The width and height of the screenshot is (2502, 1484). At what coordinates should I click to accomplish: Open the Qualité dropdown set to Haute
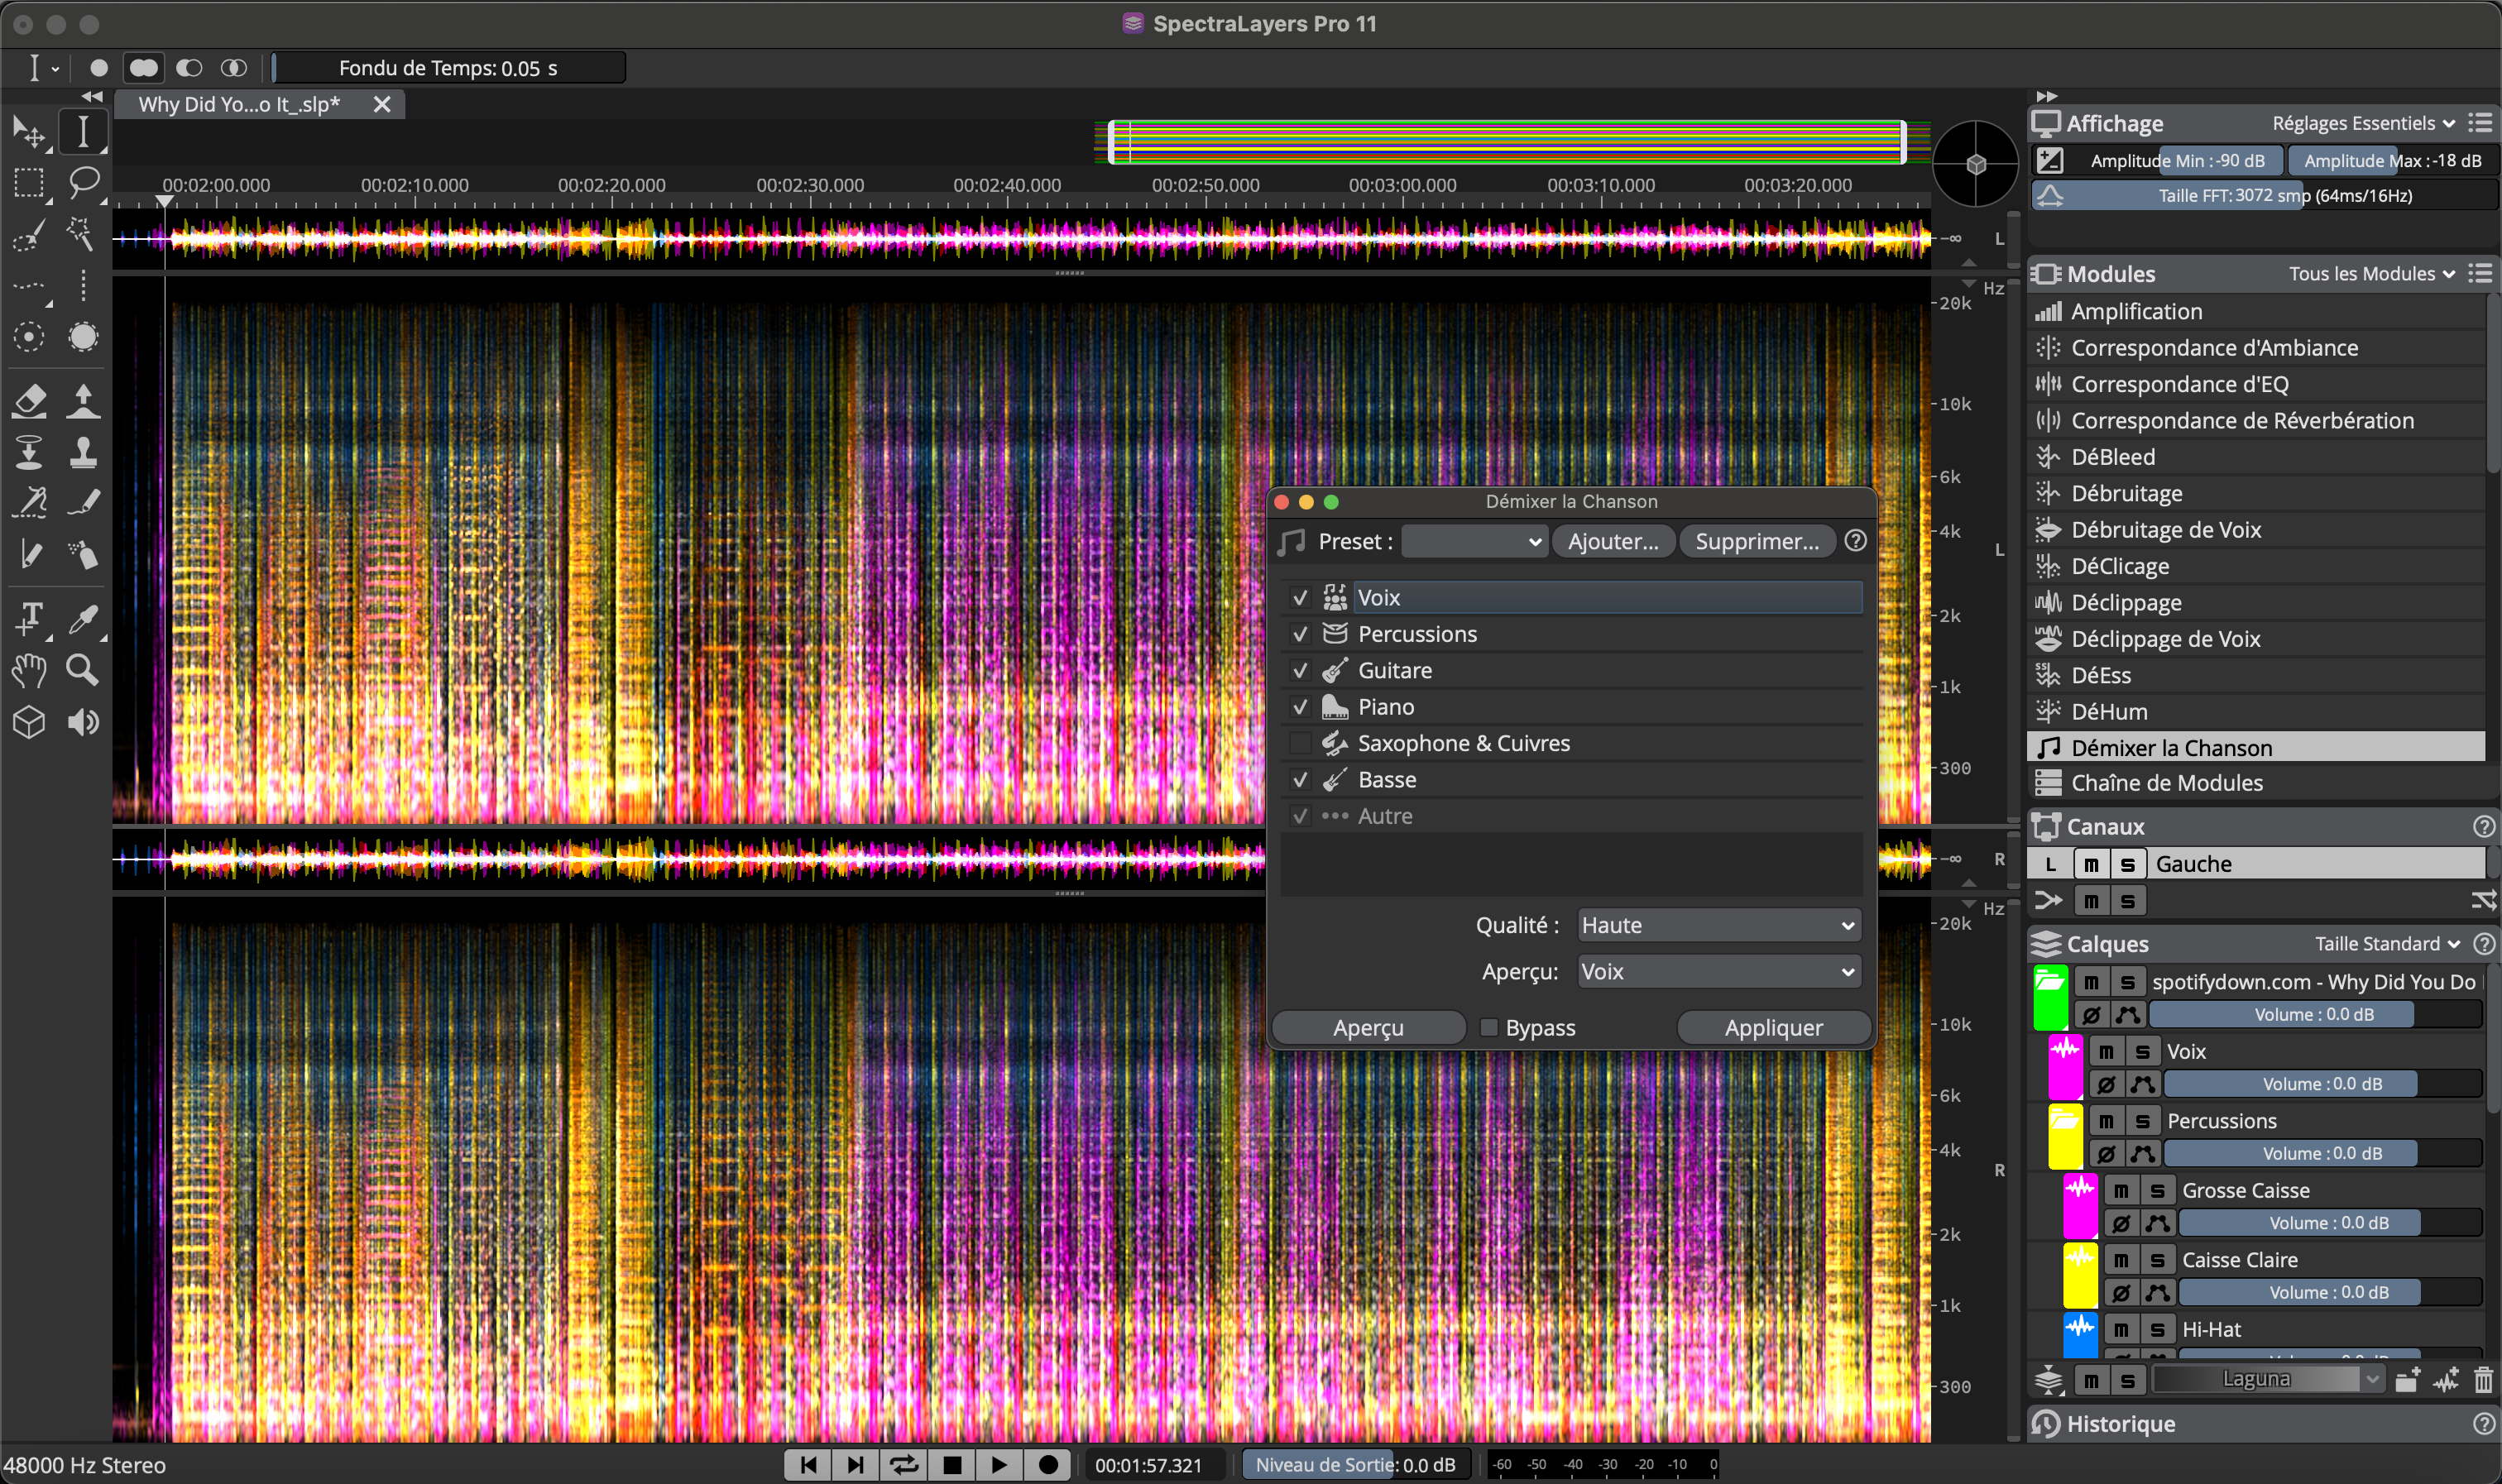pyautogui.click(x=1718, y=925)
